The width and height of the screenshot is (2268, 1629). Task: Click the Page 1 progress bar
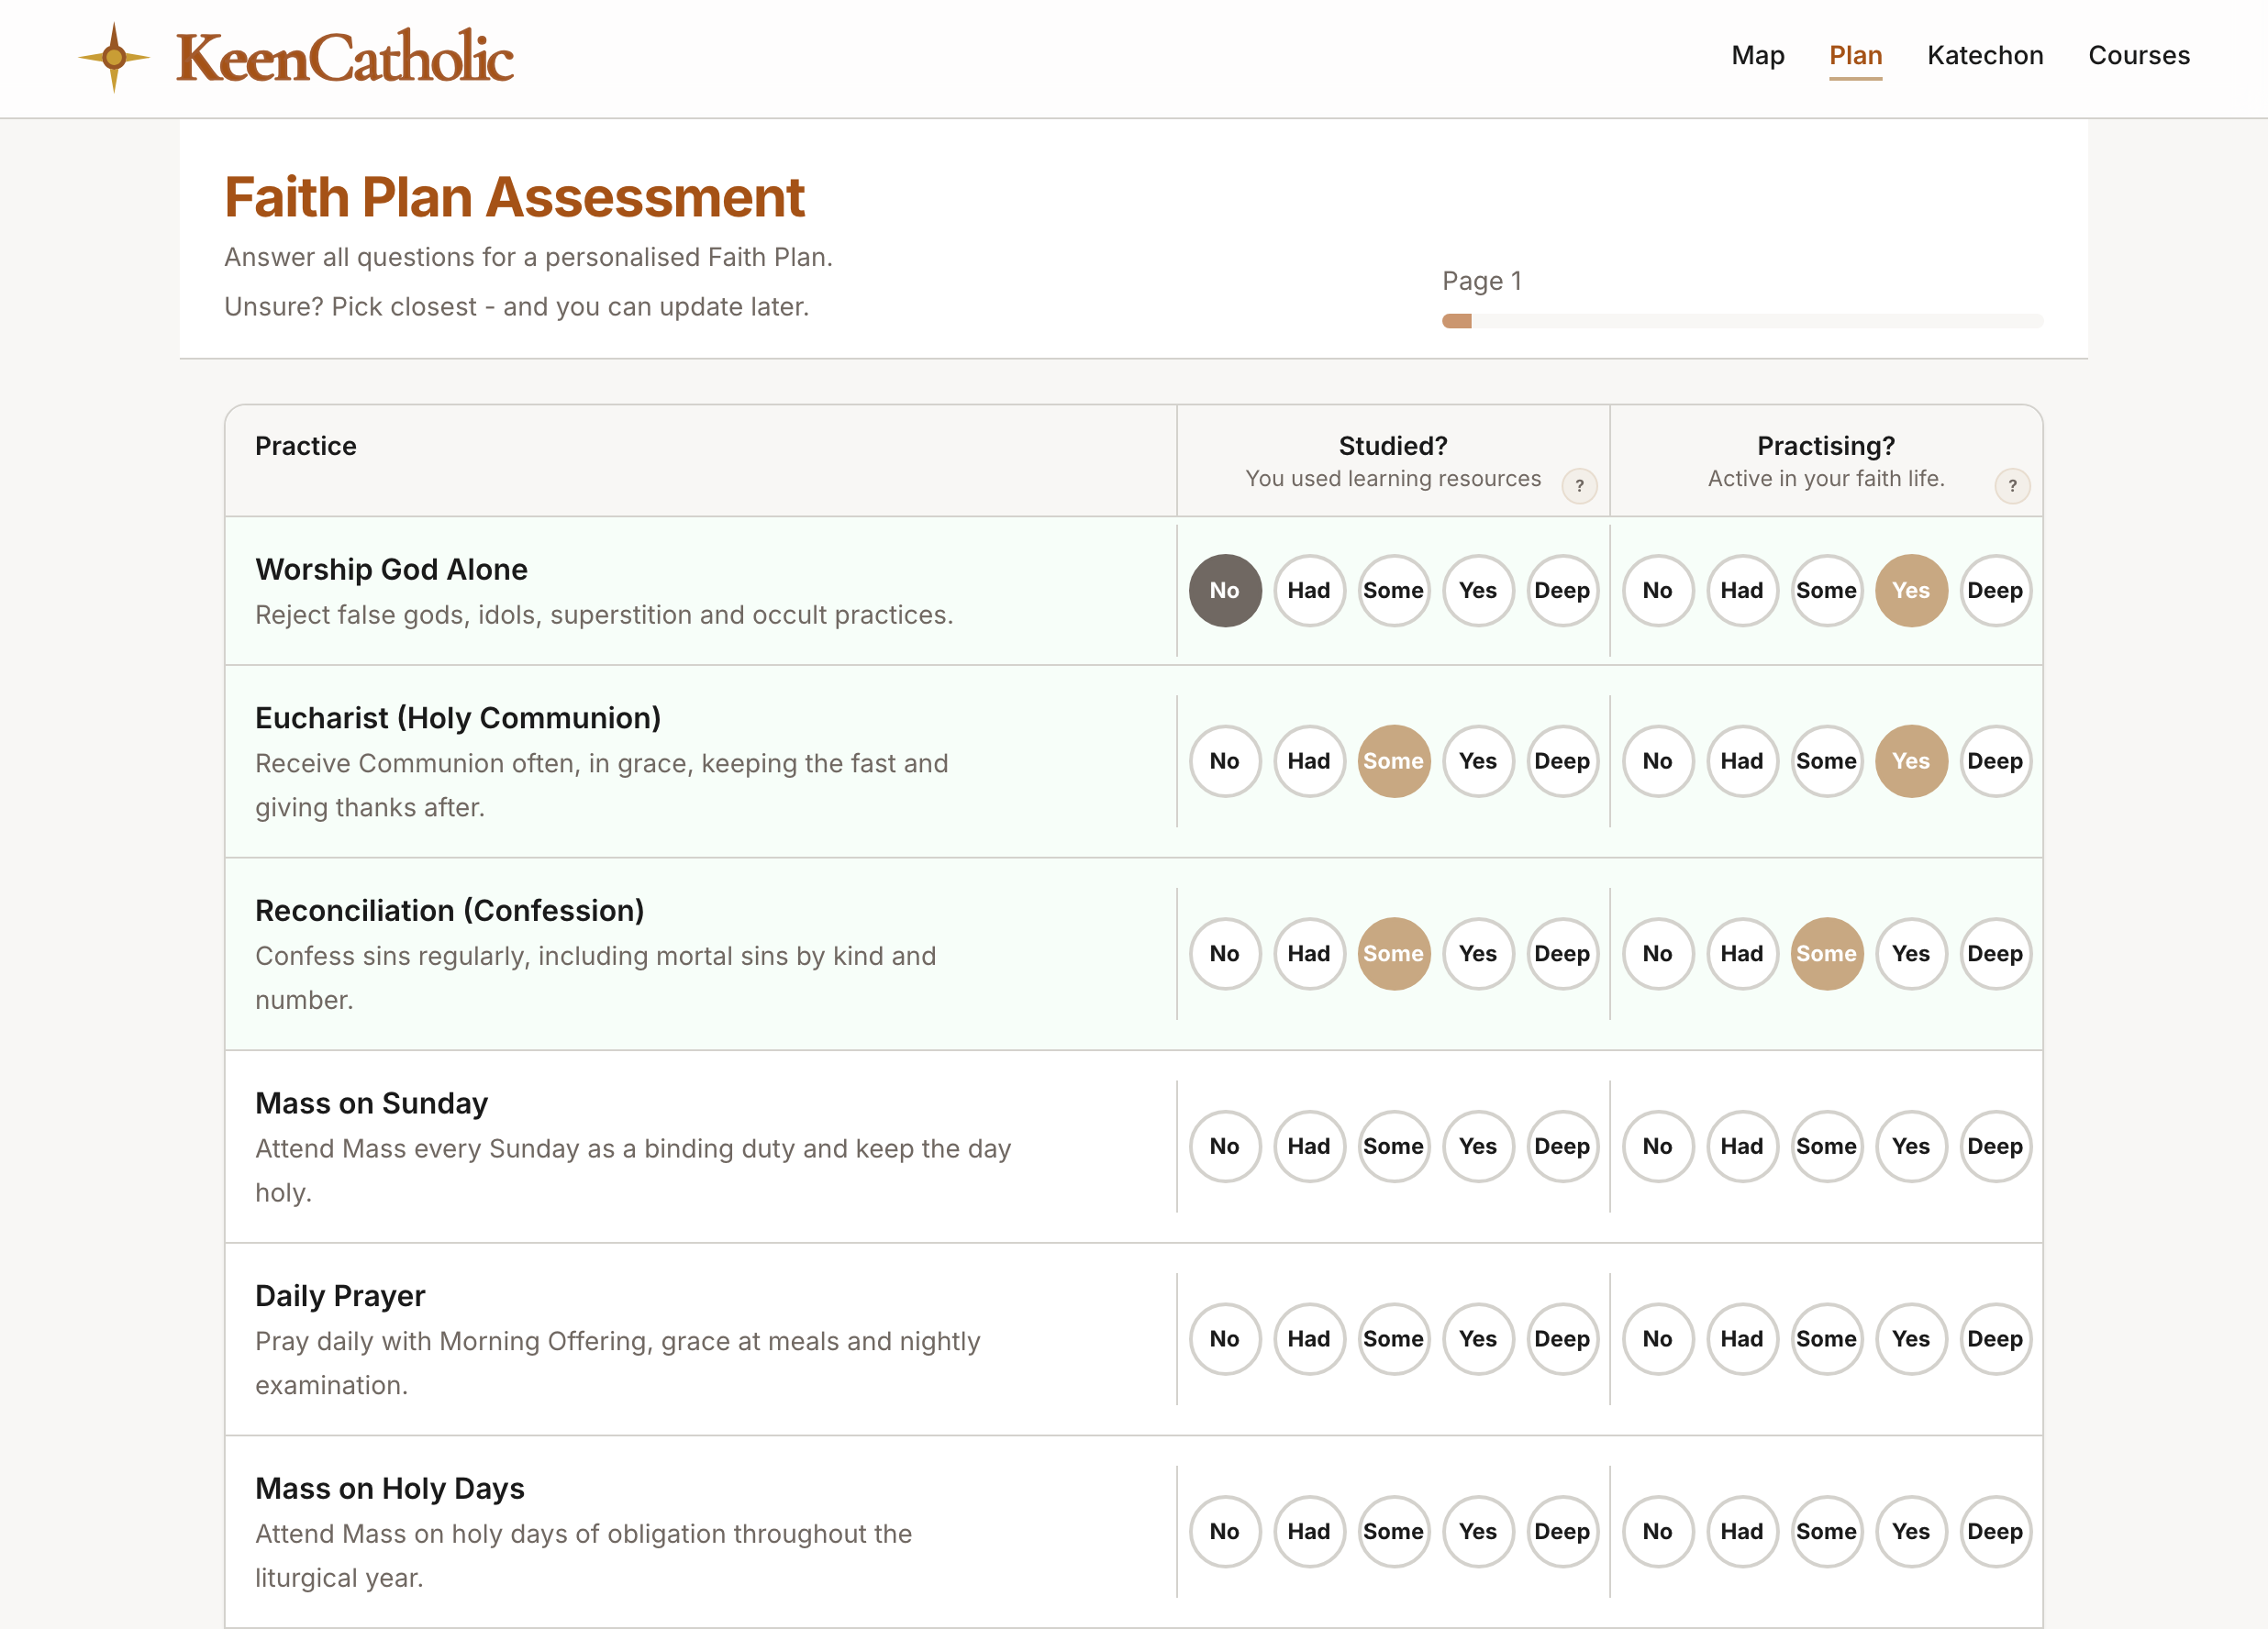(x=1742, y=321)
